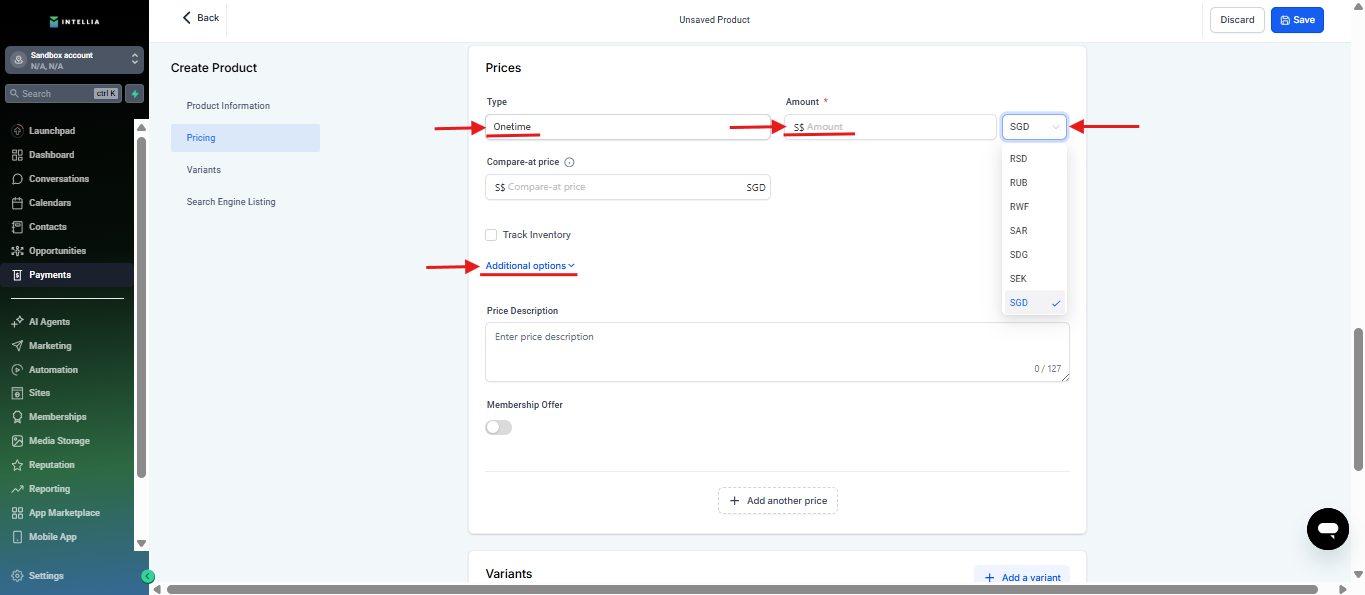Image resolution: width=1365 pixels, height=595 pixels.
Task: Select SEK from the currency list
Action: point(1019,279)
